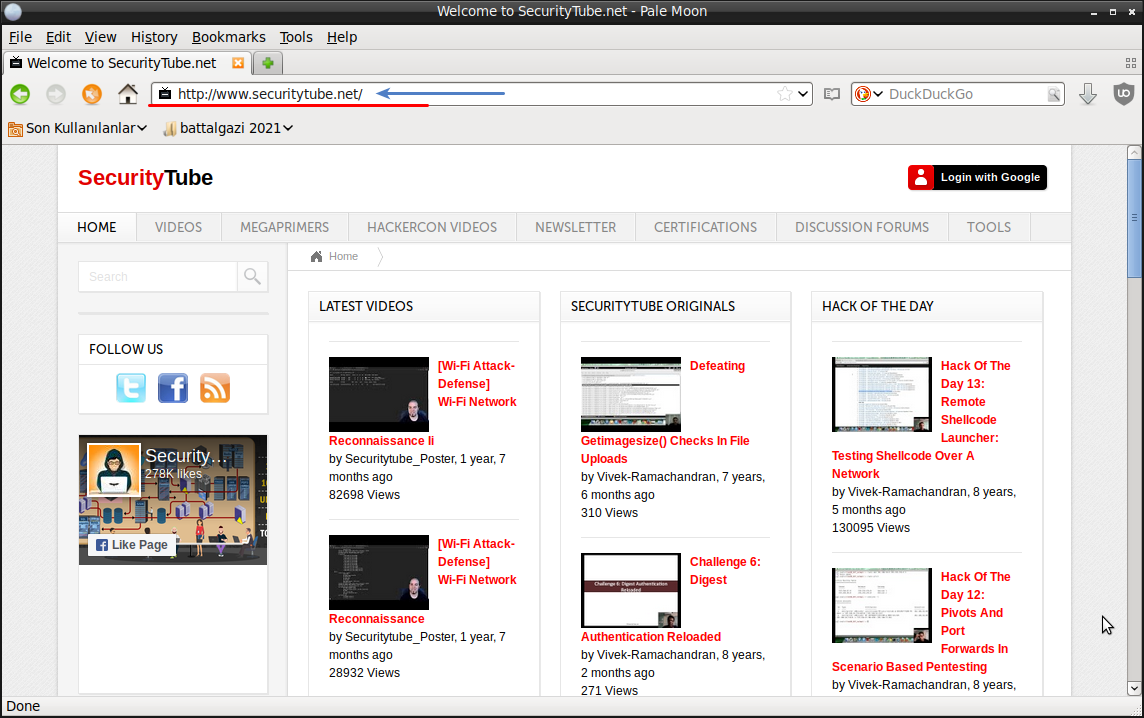Go back with the green arrow
This screenshot has height=718, width=1144.
(20, 94)
